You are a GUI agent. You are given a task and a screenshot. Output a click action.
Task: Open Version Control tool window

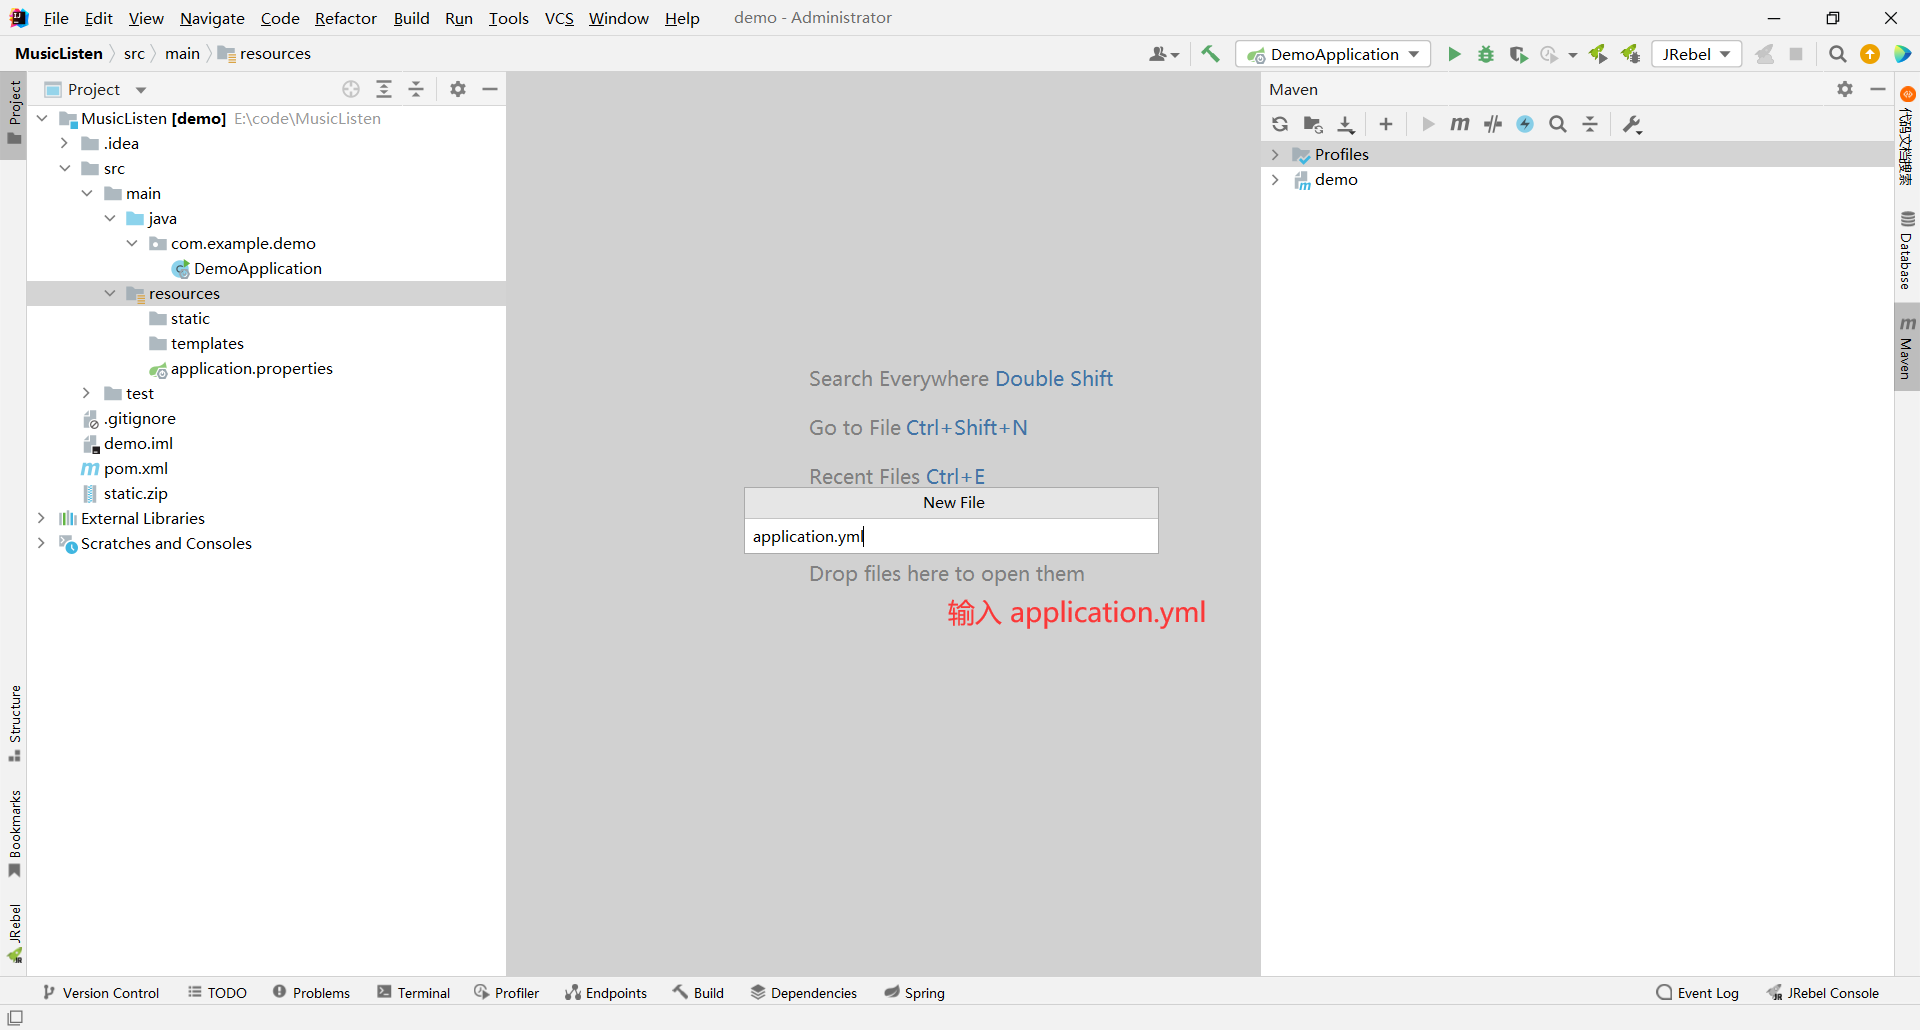(x=101, y=992)
